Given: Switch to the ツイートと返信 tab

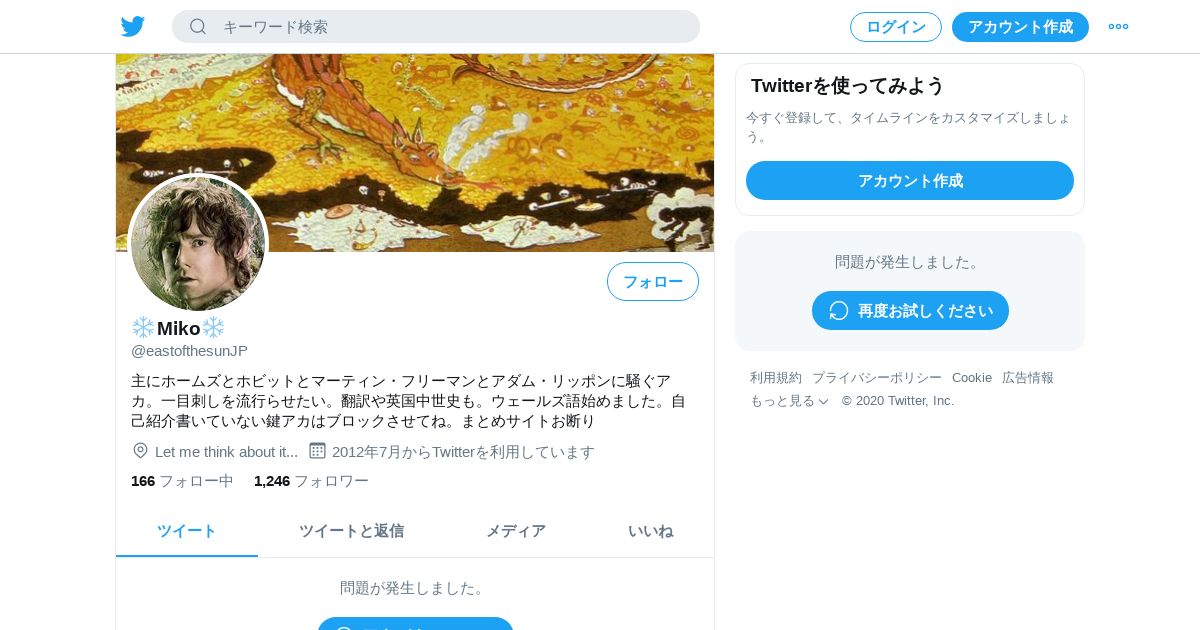Looking at the screenshot, I should [351, 531].
